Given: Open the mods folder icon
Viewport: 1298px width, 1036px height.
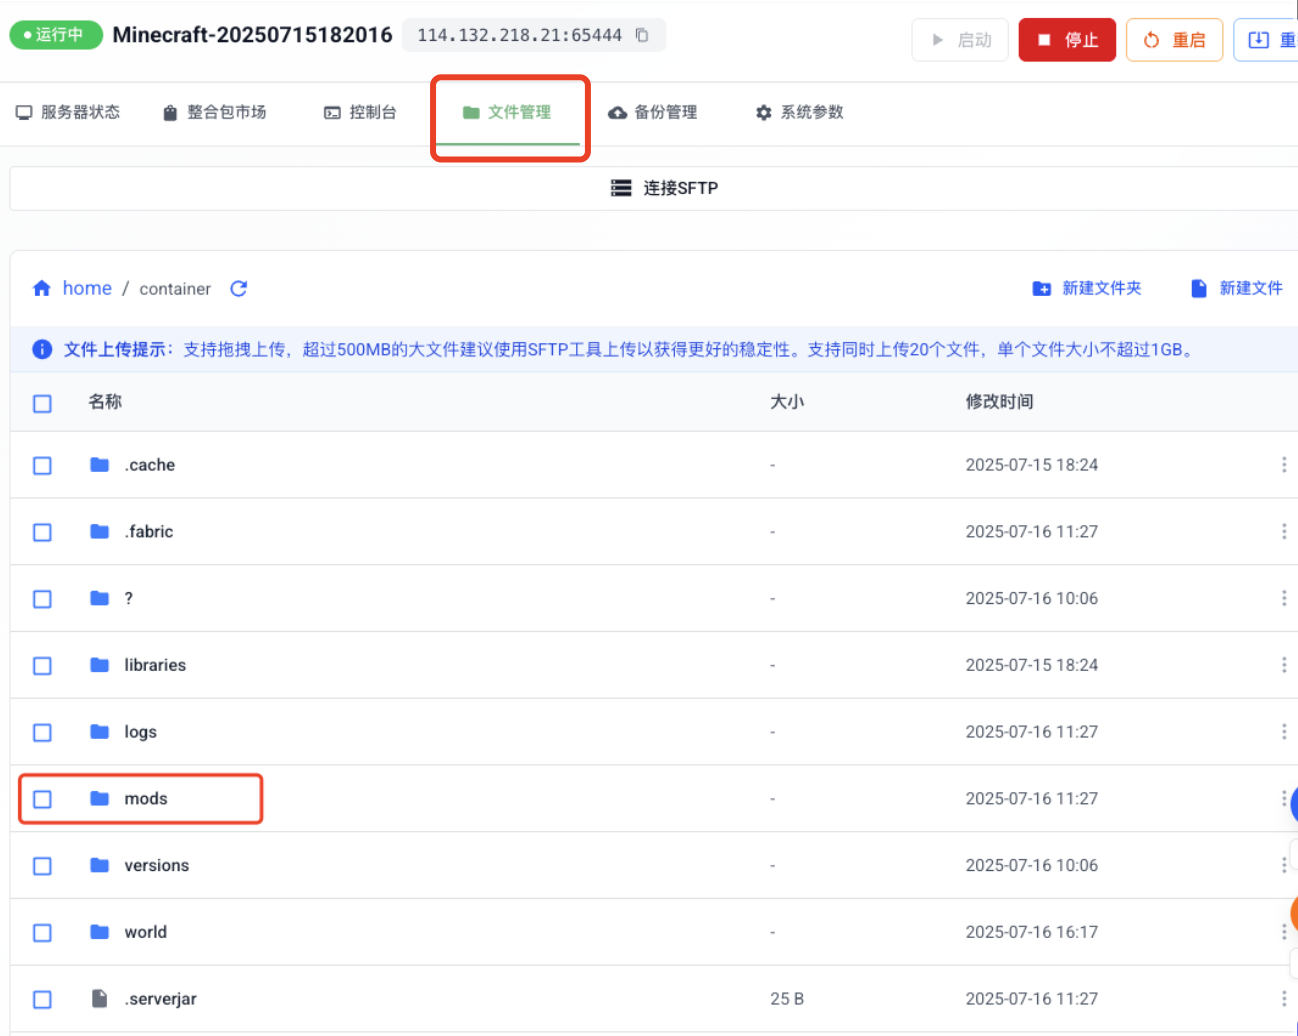Looking at the screenshot, I should pyautogui.click(x=99, y=798).
